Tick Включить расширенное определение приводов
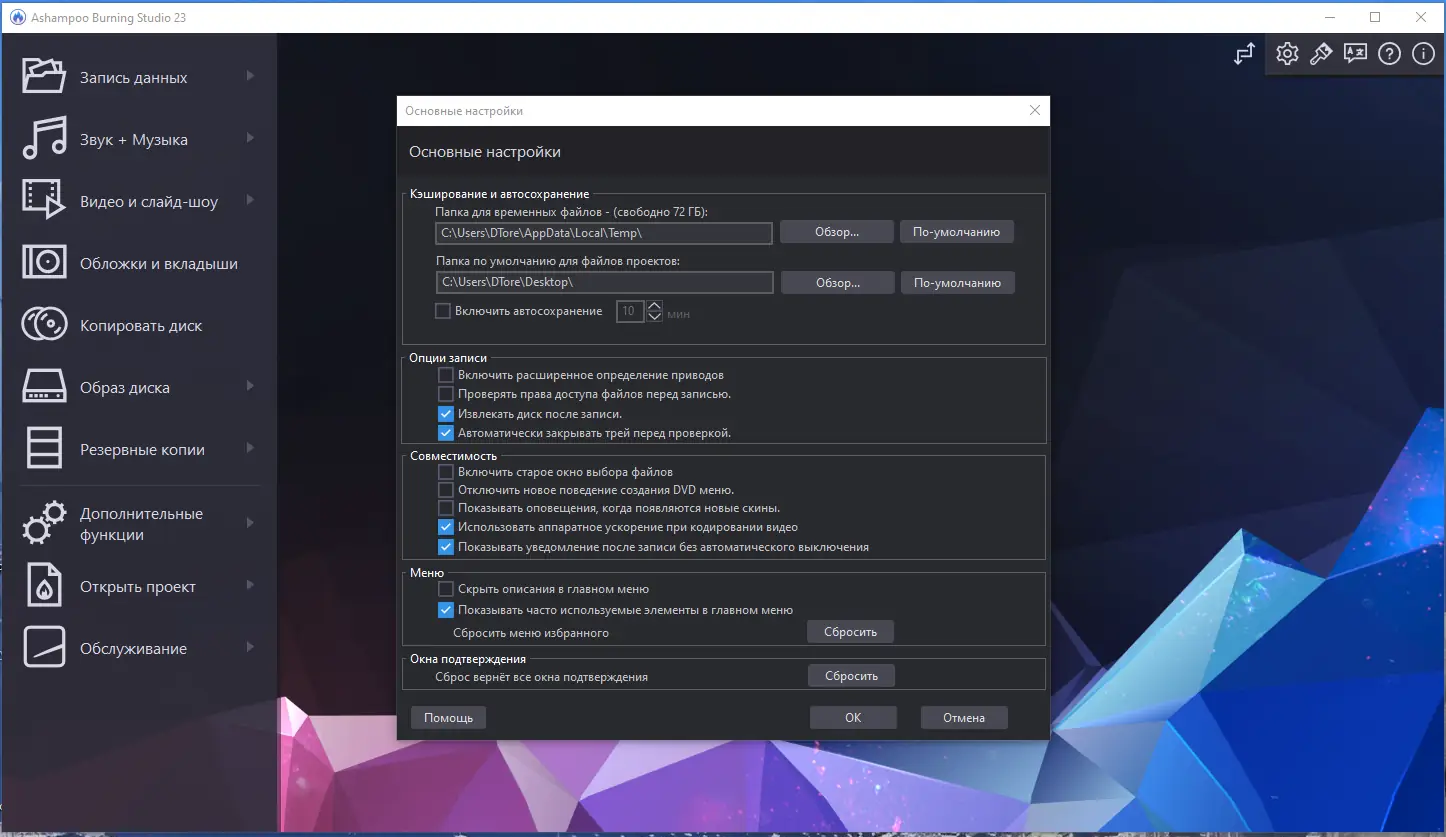Image resolution: width=1446 pixels, height=837 pixels. 446,375
